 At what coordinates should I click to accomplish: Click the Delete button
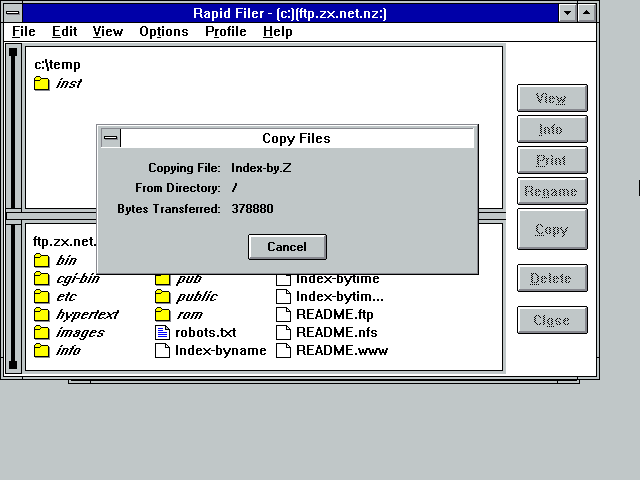(x=552, y=278)
